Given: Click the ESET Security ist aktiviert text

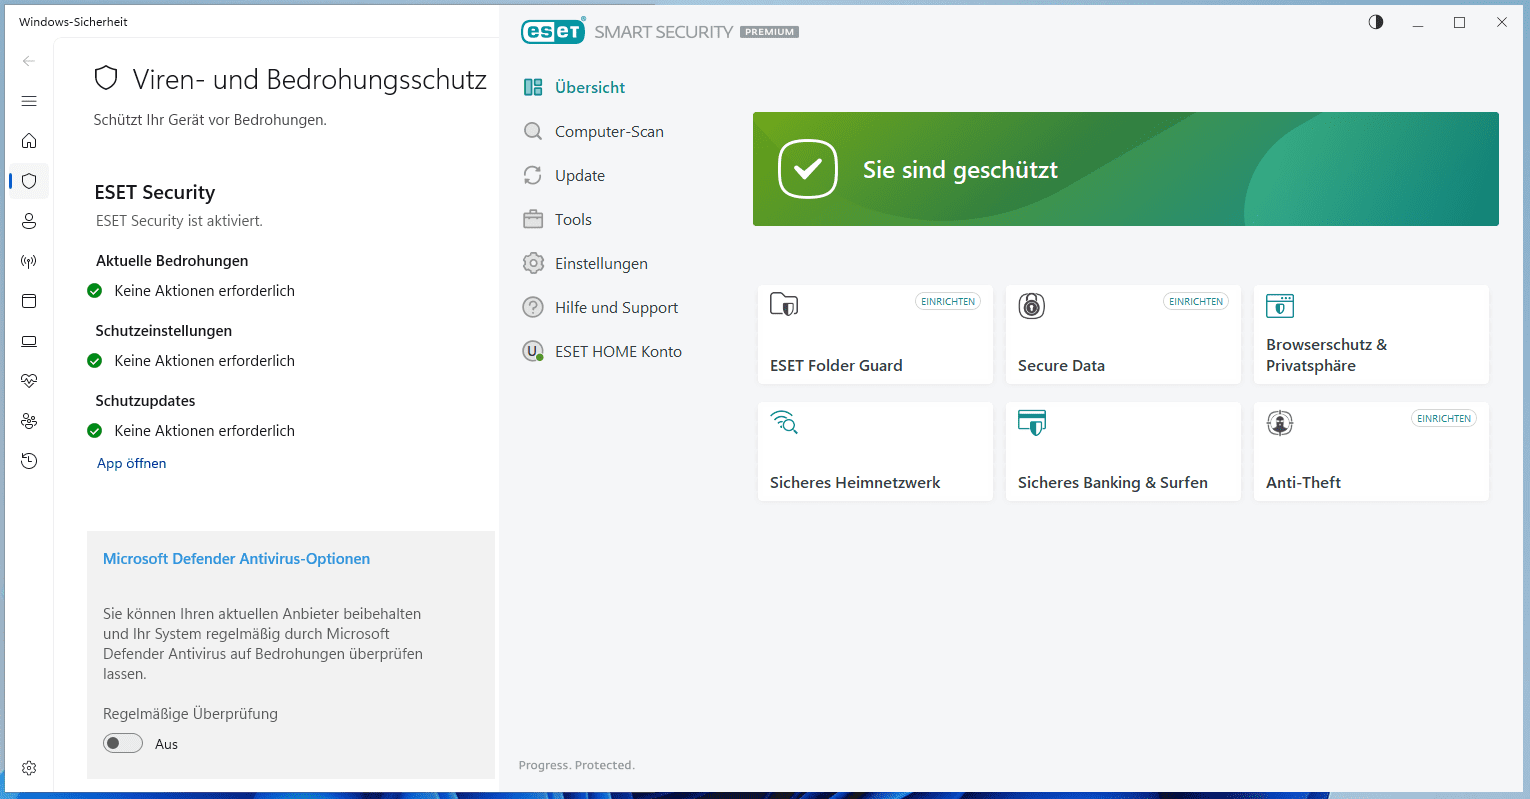Looking at the screenshot, I should tap(179, 220).
